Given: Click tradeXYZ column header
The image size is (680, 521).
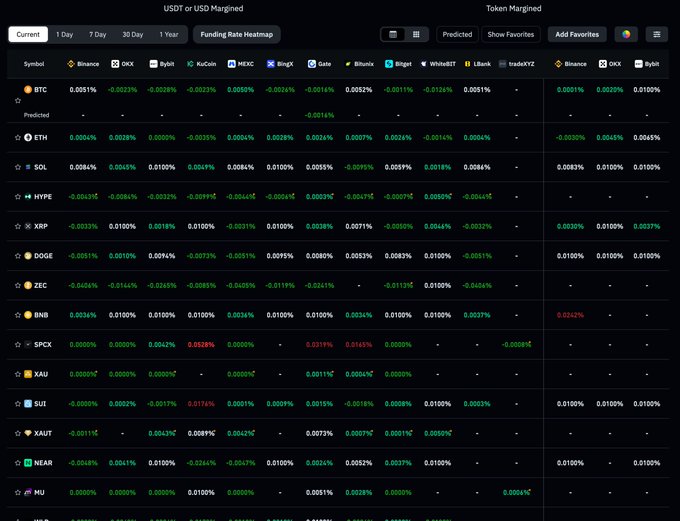Looking at the screenshot, I should pos(517,64).
